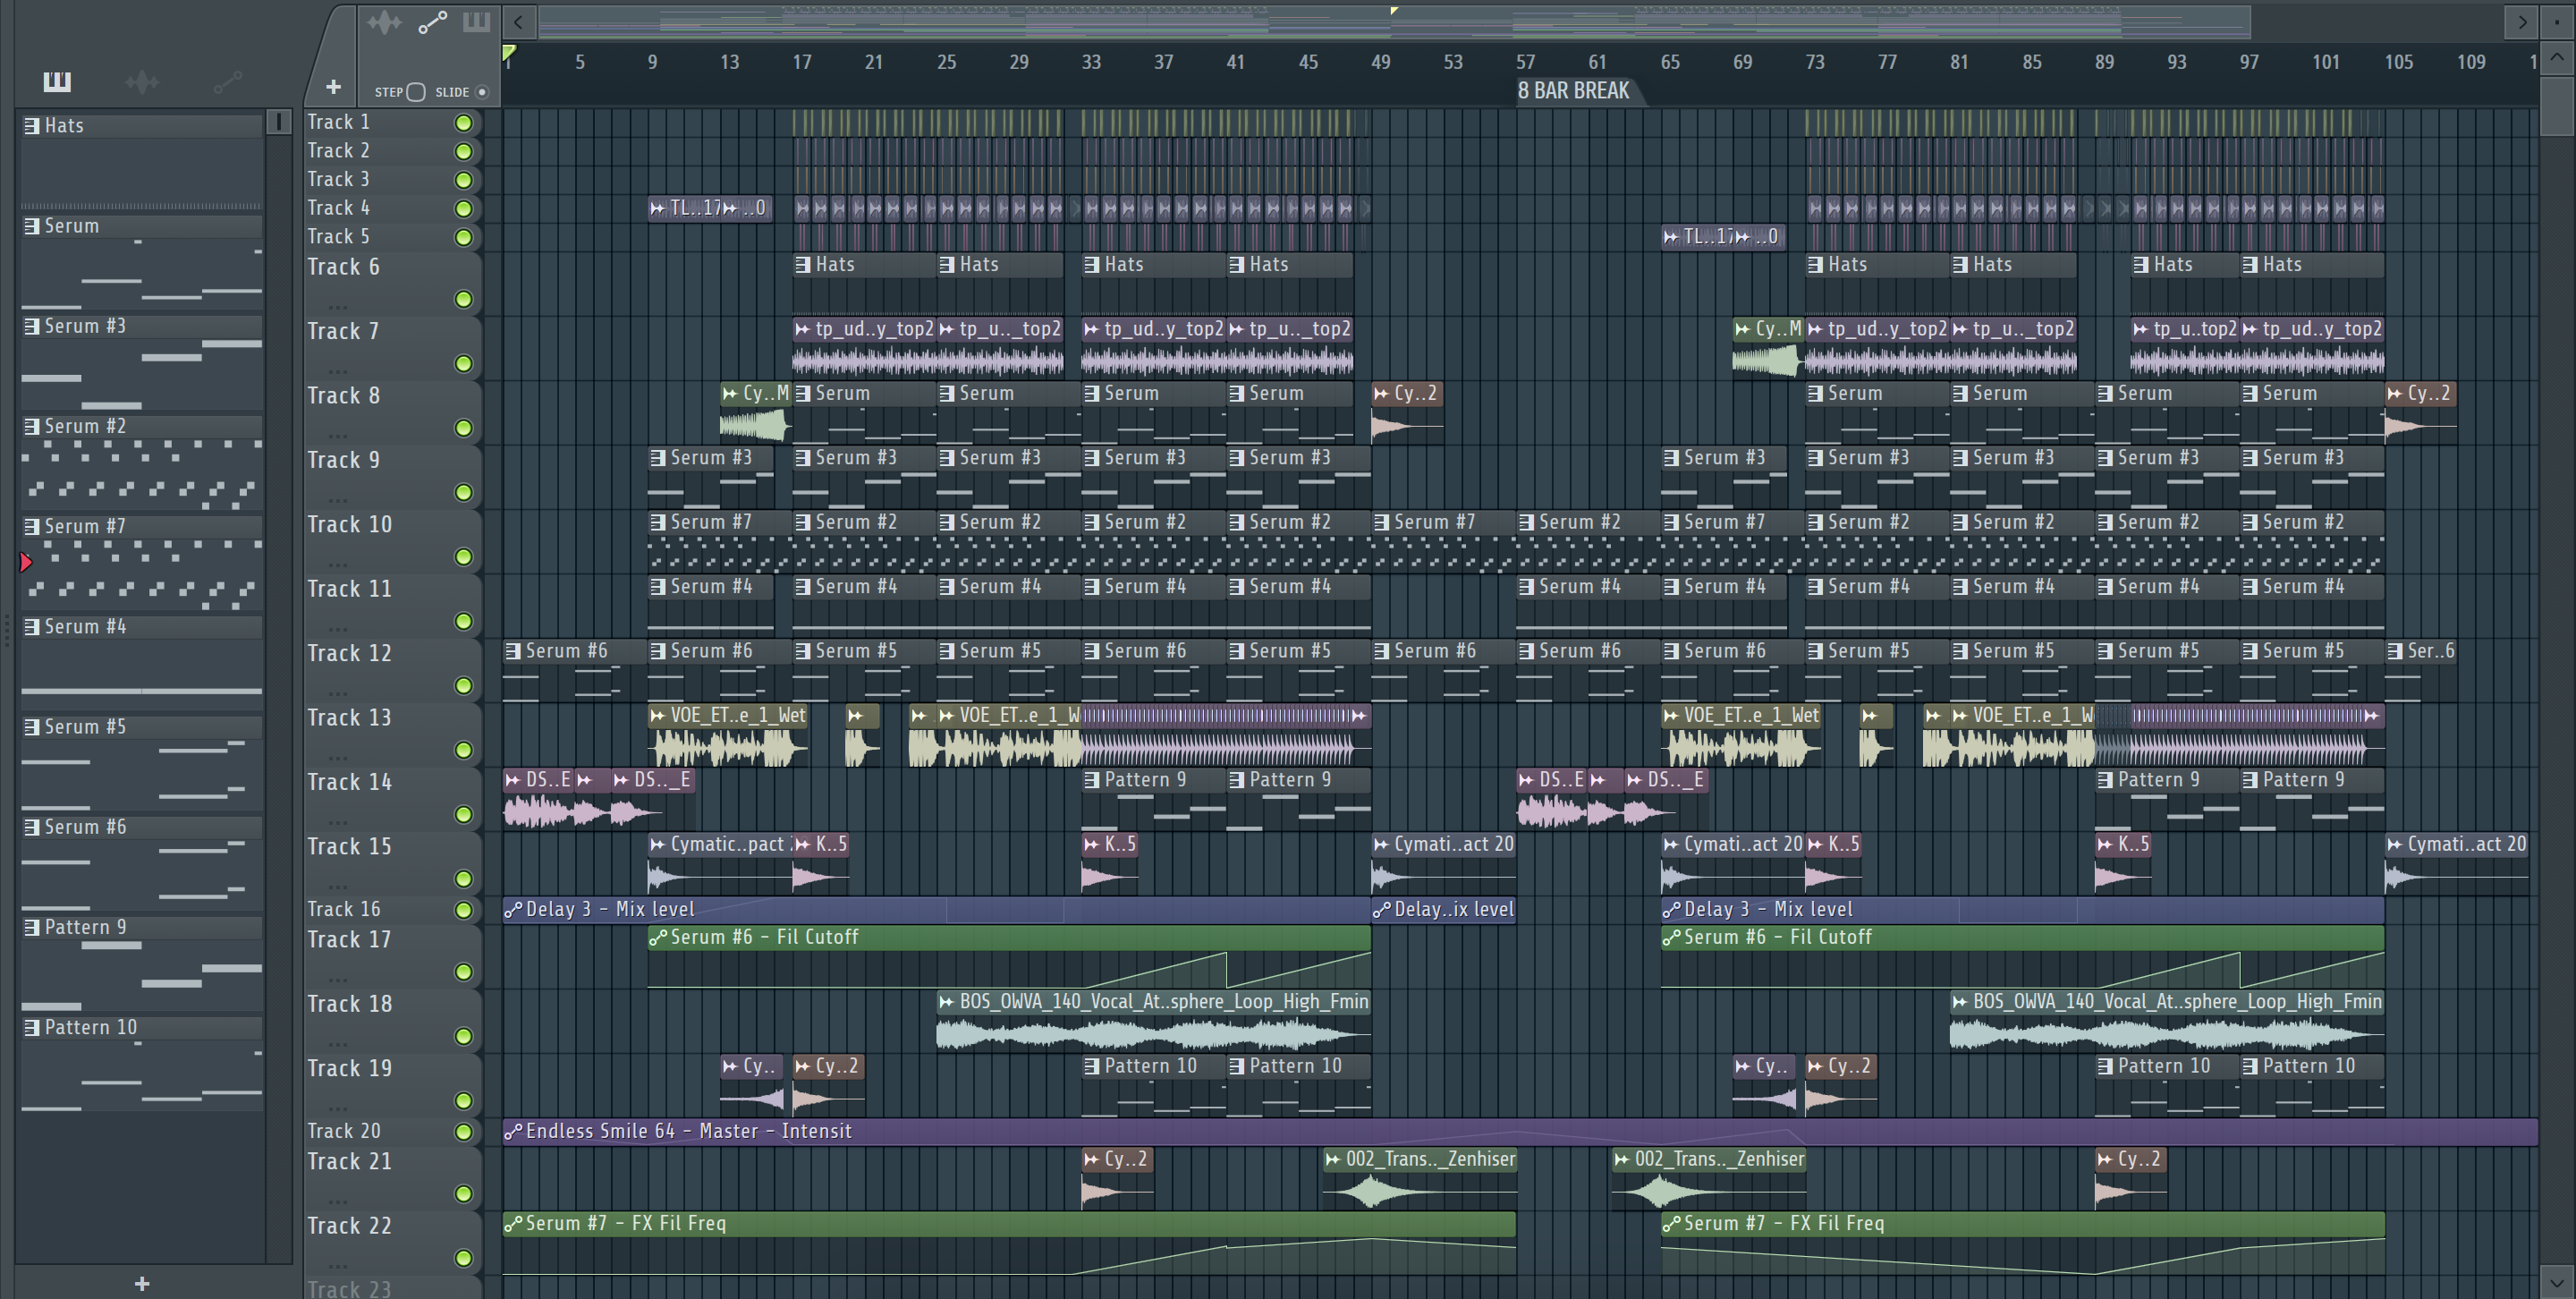Click the horizontal overview scrollbar at top
Screen dimensions: 2576x1299
1395,21
